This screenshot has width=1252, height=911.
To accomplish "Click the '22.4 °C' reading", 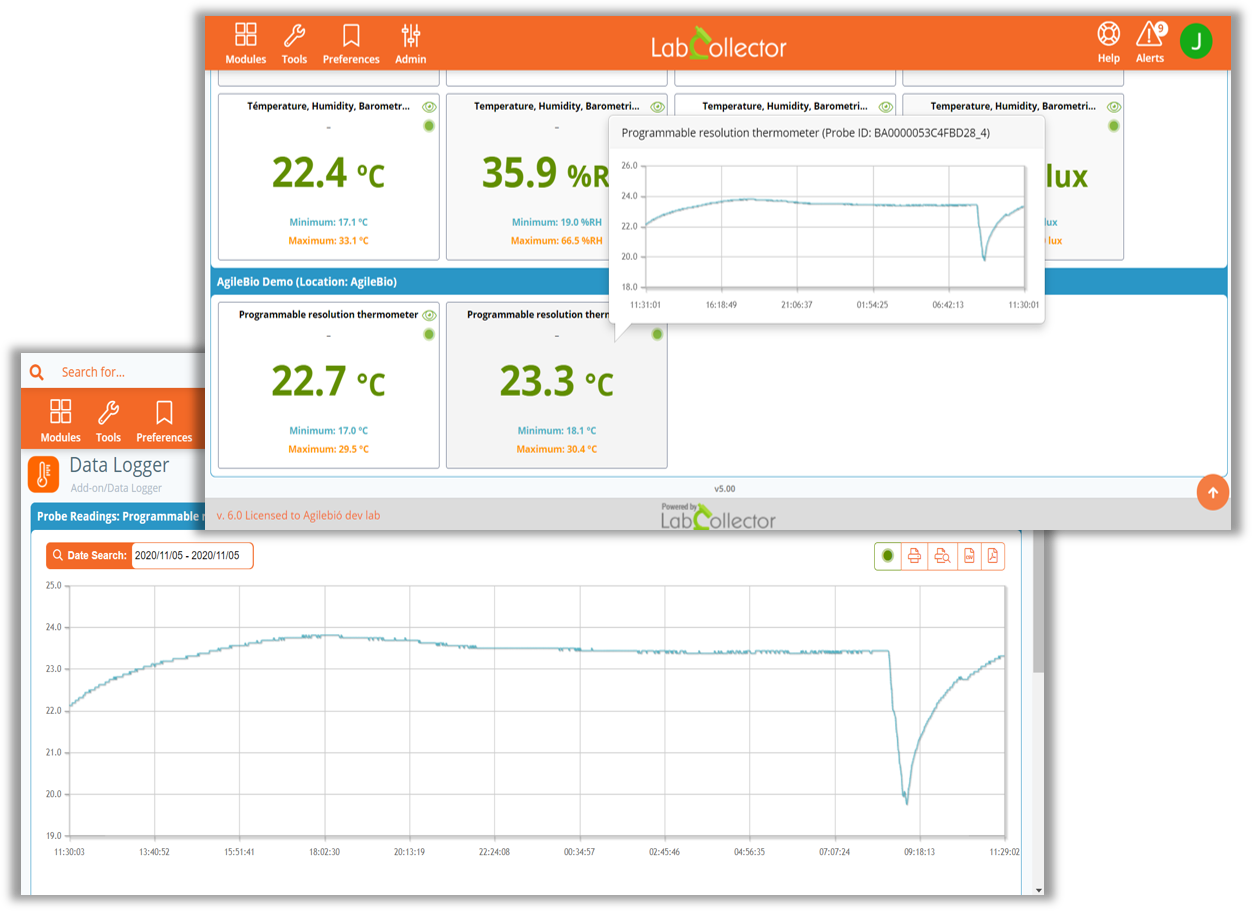I will (x=328, y=174).
